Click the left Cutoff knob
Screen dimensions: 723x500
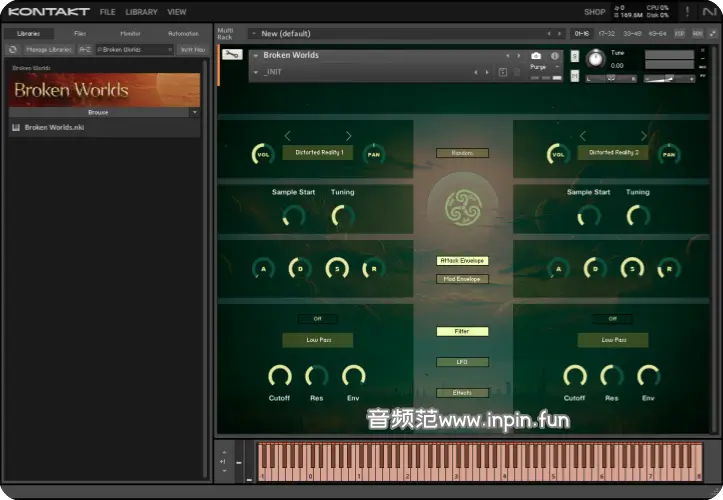(x=279, y=376)
